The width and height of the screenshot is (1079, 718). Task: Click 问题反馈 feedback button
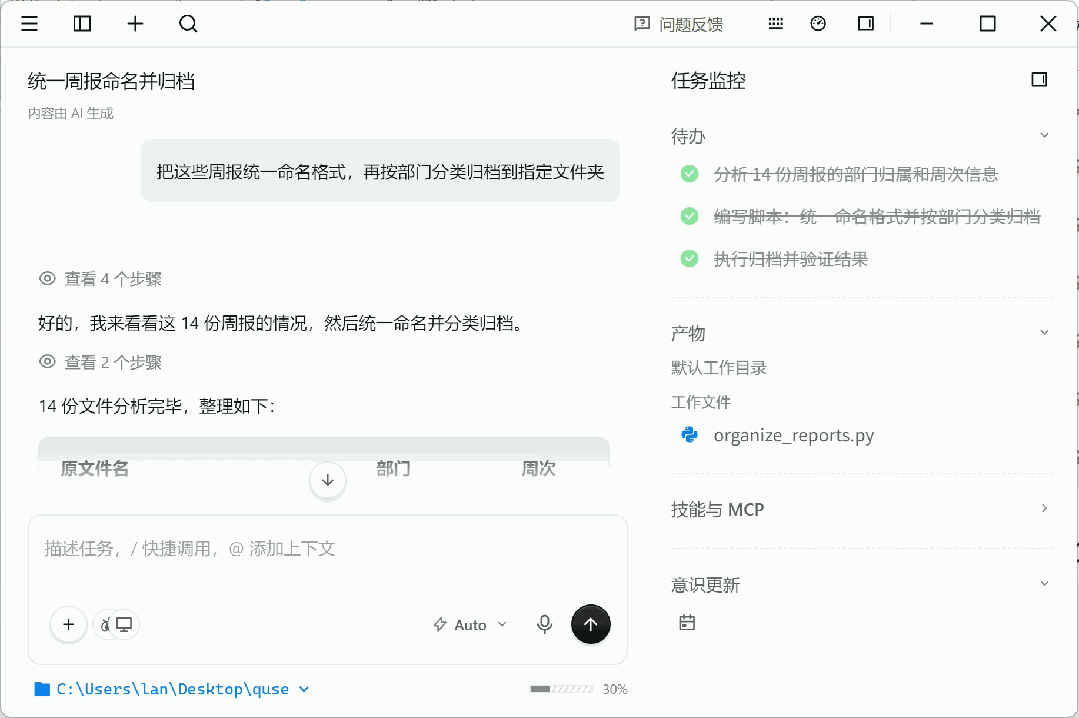click(x=679, y=25)
